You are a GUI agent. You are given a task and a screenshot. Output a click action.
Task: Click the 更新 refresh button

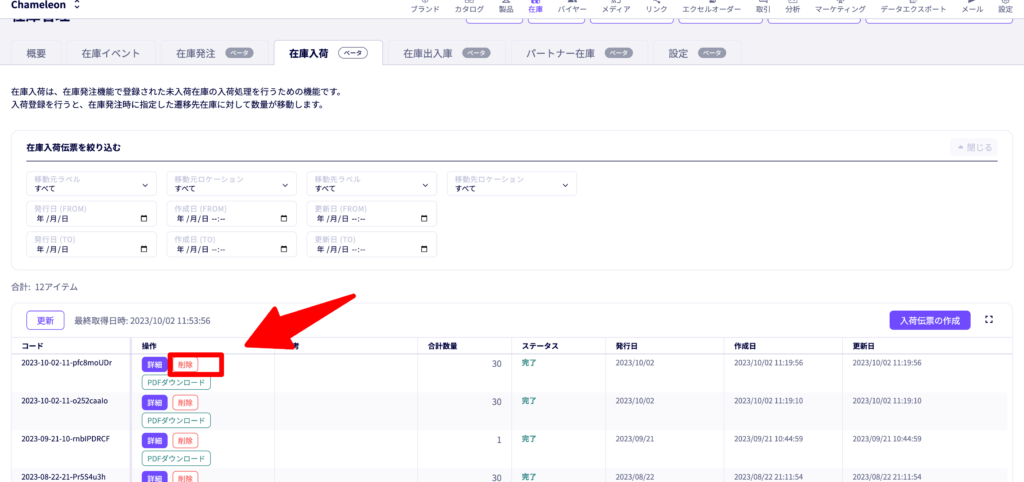coord(45,320)
